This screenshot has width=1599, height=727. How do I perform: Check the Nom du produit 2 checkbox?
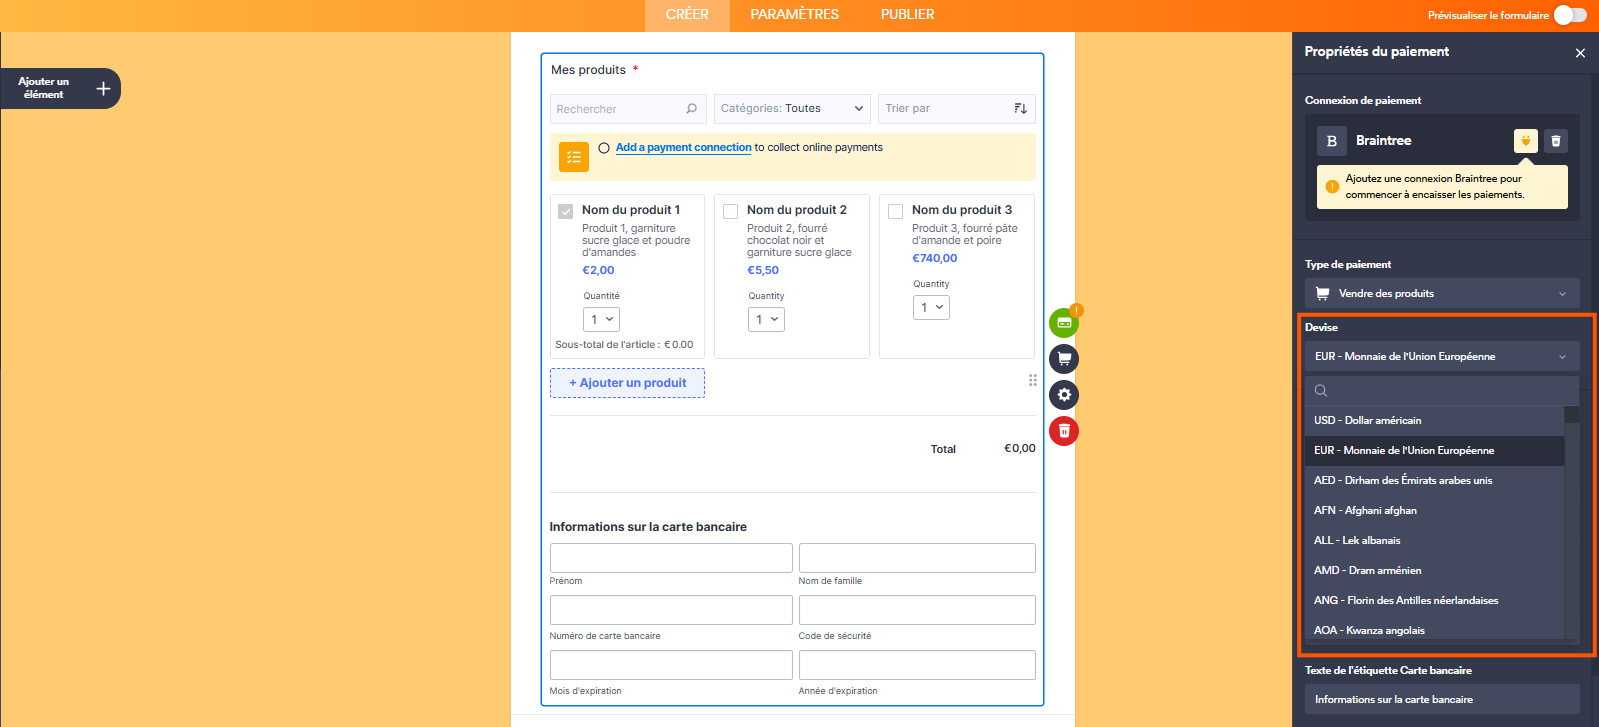pyautogui.click(x=731, y=211)
